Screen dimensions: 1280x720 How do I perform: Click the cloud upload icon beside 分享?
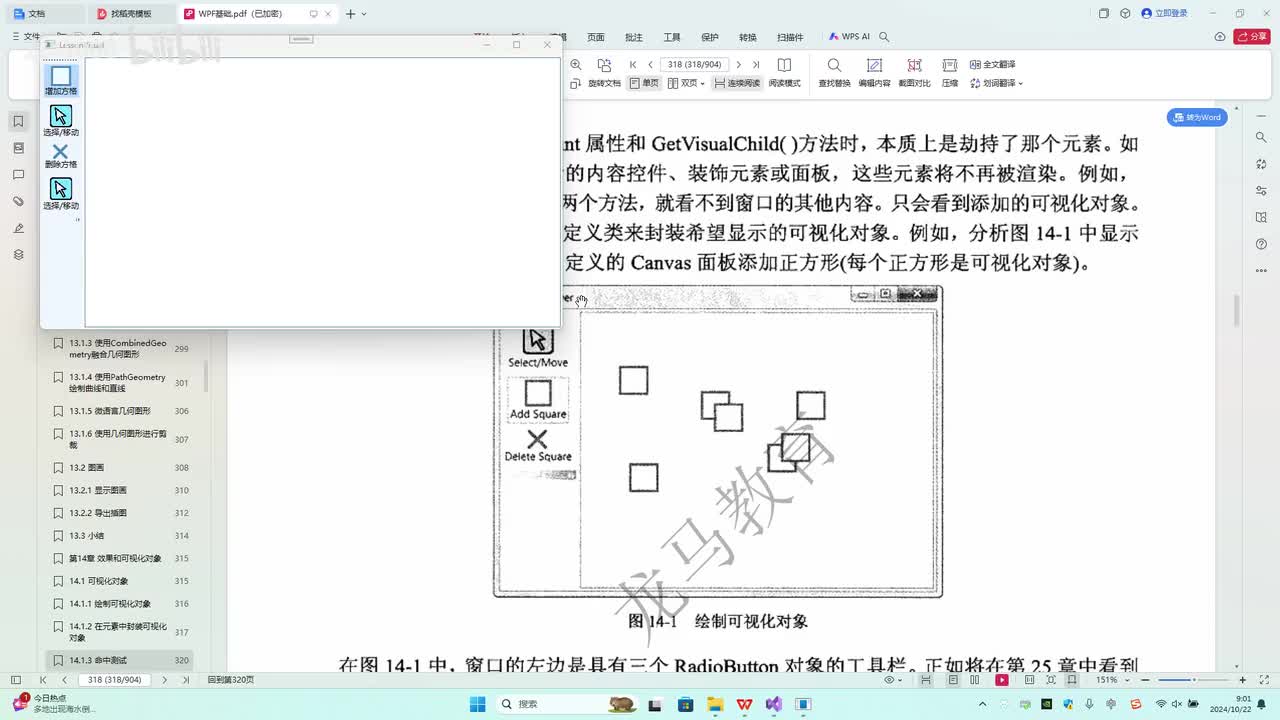(1220, 37)
